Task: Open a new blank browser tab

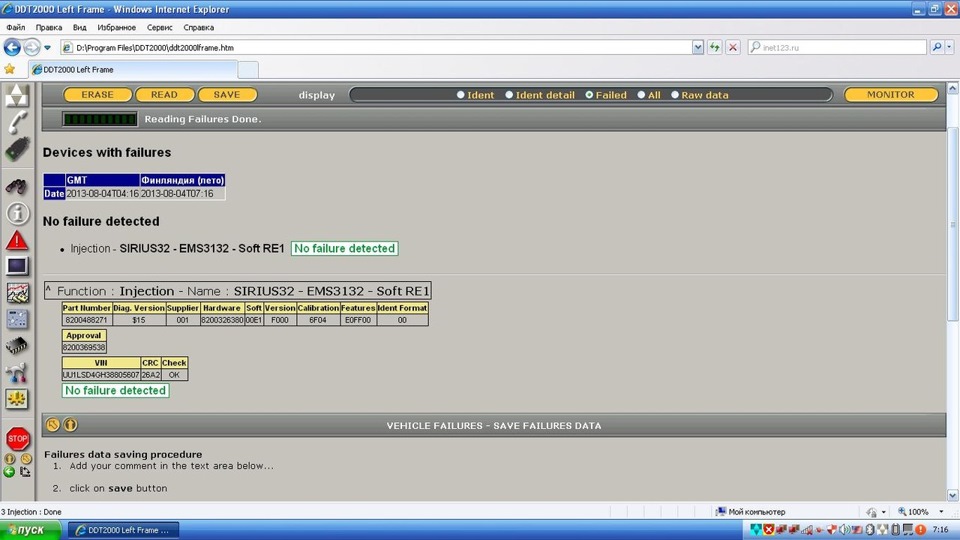Action: click(247, 70)
